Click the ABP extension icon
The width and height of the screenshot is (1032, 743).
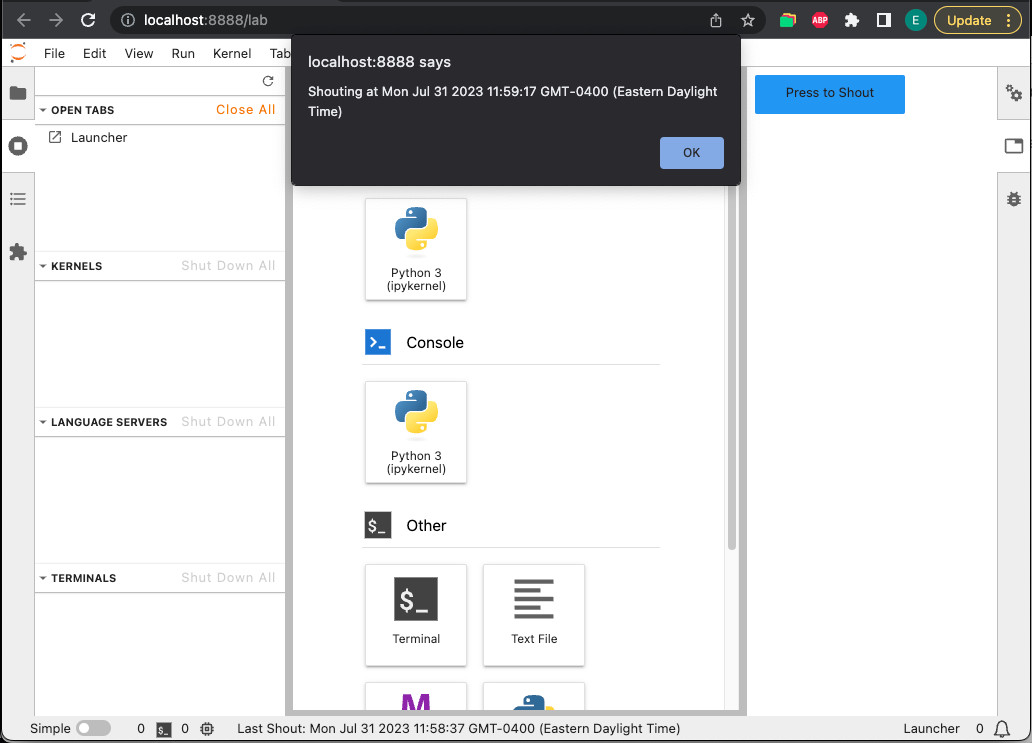819,20
